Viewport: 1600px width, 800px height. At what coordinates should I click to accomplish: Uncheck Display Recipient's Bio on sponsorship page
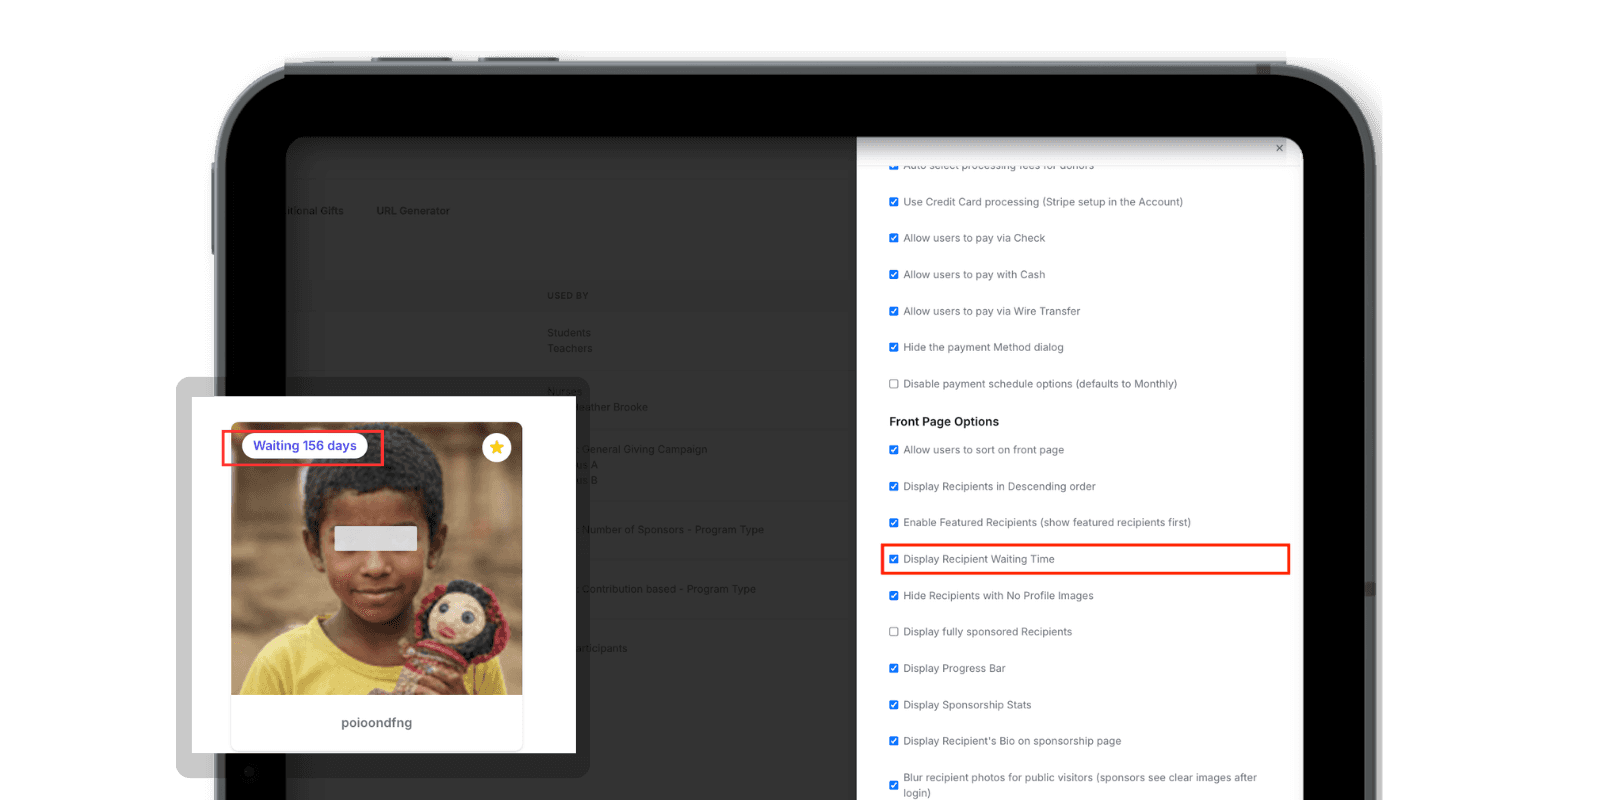point(894,741)
